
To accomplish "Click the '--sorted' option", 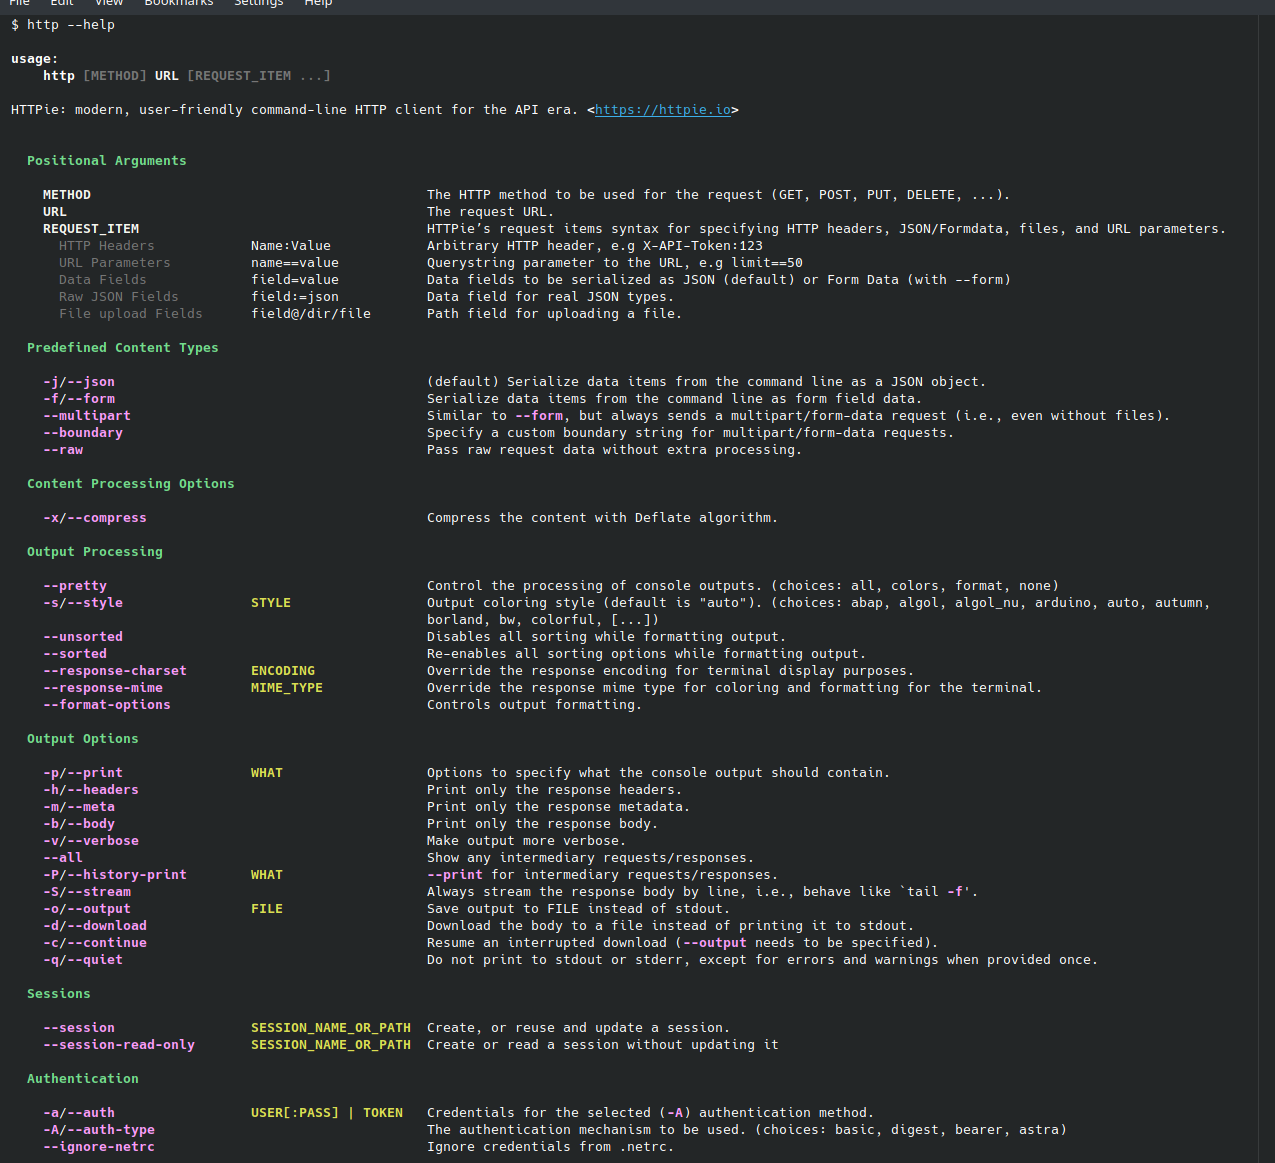I will pyautogui.click(x=75, y=654).
